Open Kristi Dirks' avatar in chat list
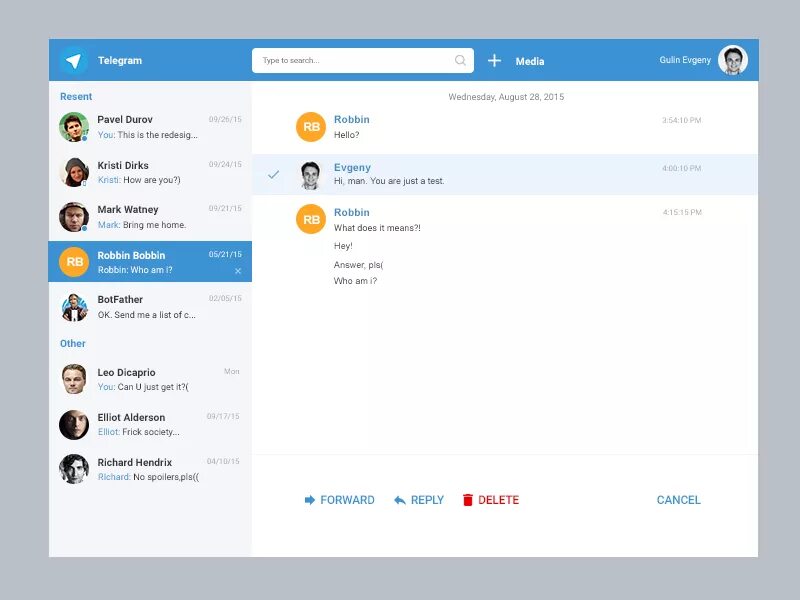Viewport: 800px width, 600px height. click(x=74, y=172)
